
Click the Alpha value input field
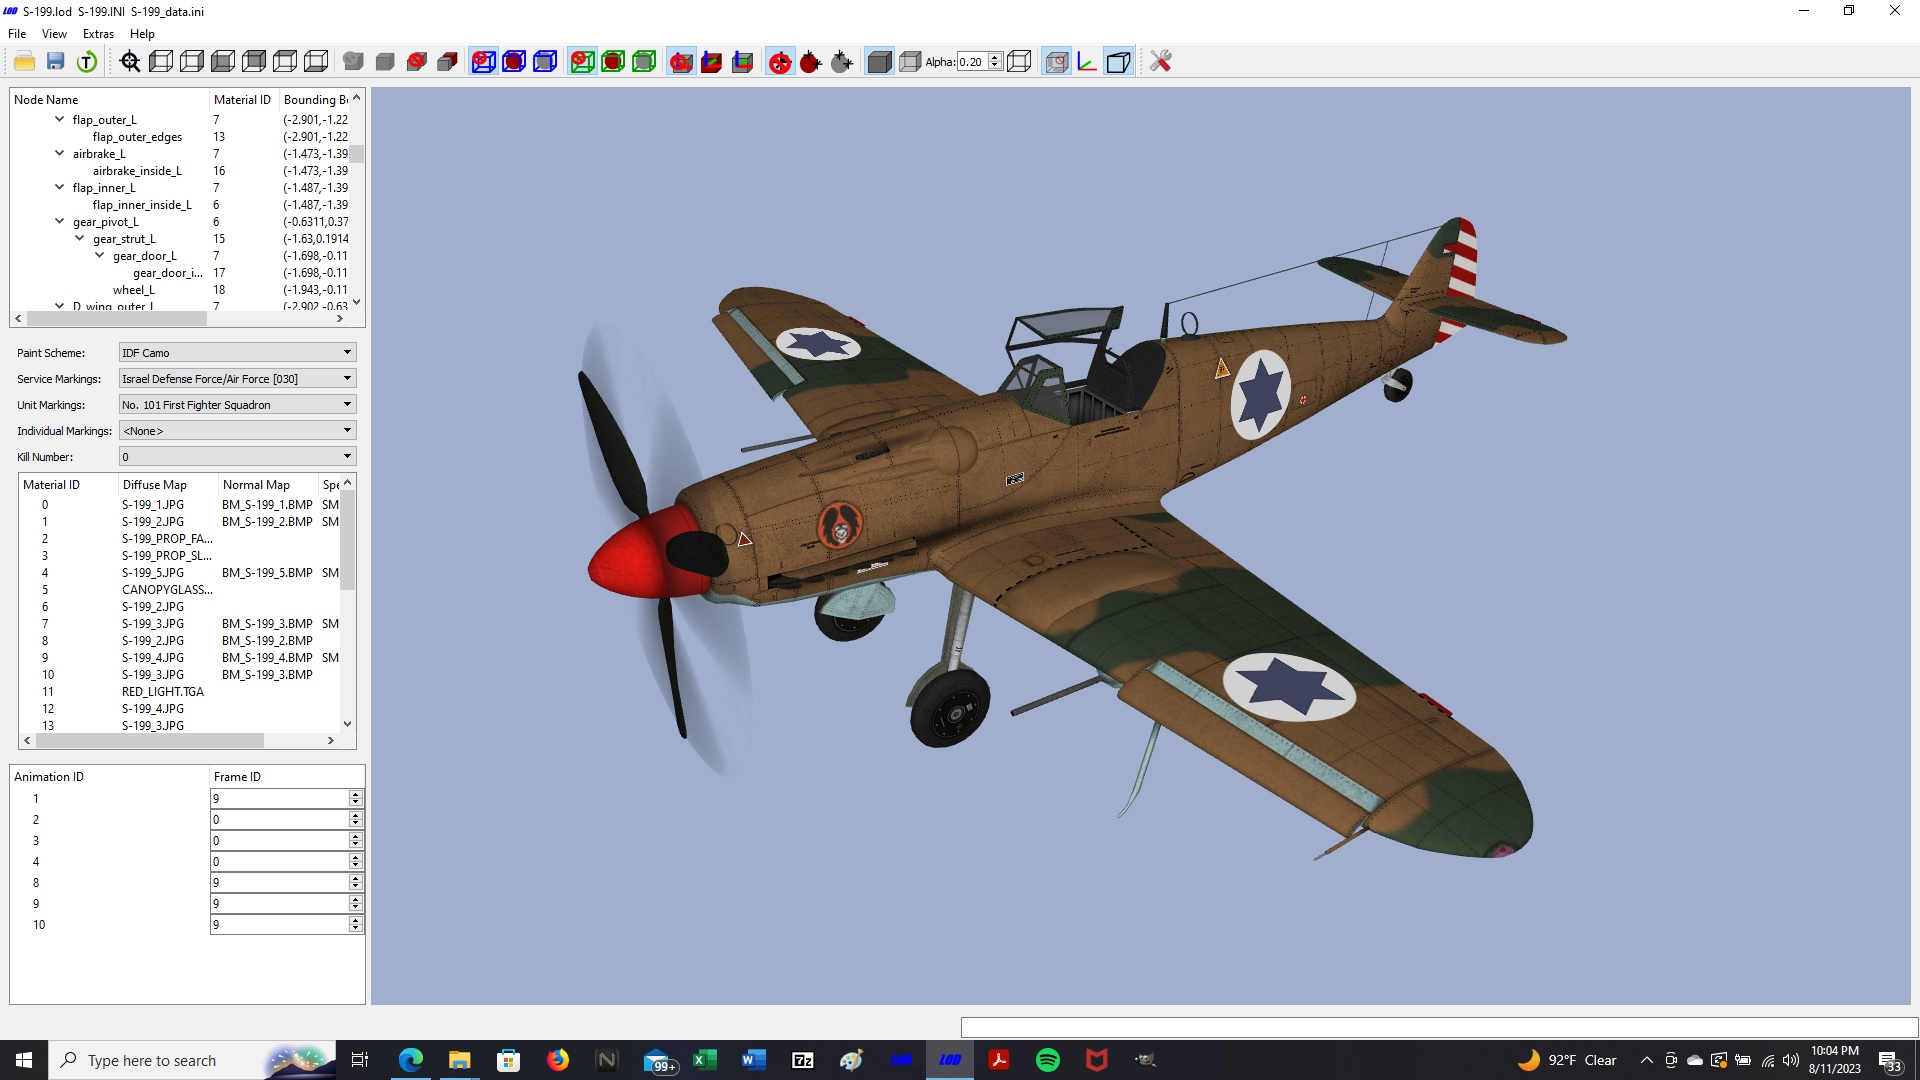tap(972, 62)
